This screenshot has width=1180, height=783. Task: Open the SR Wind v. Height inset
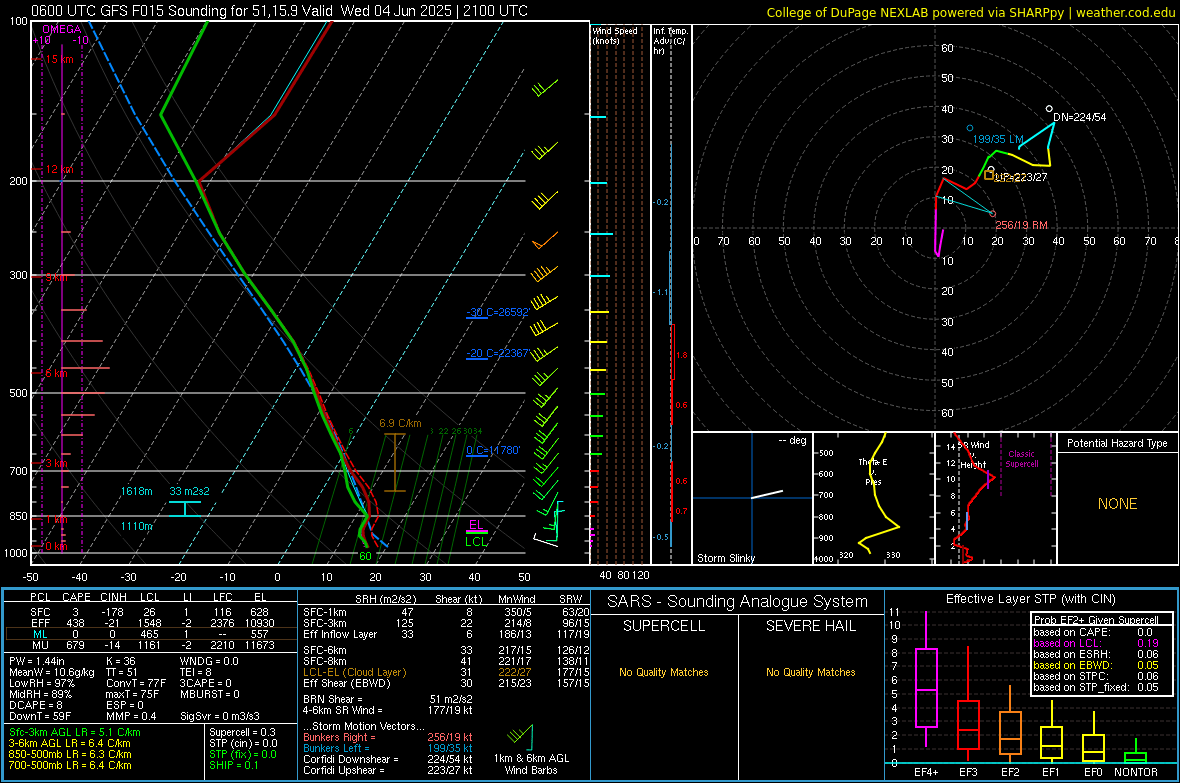[x=995, y=498]
